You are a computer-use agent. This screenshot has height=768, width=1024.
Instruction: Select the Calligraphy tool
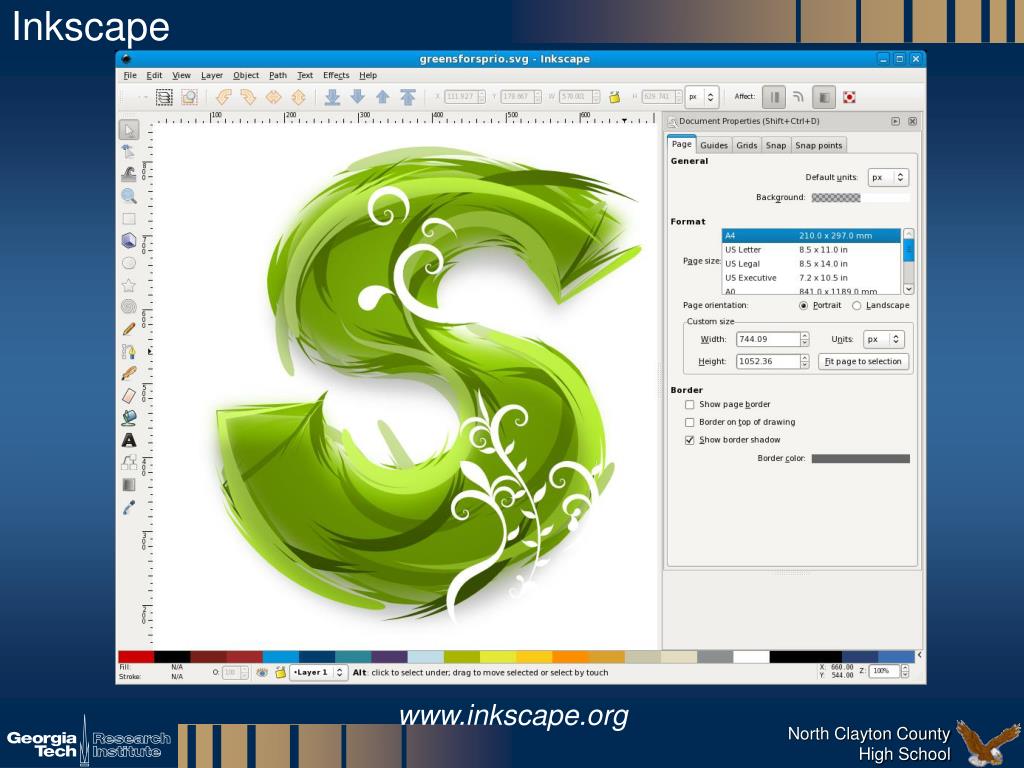129,374
